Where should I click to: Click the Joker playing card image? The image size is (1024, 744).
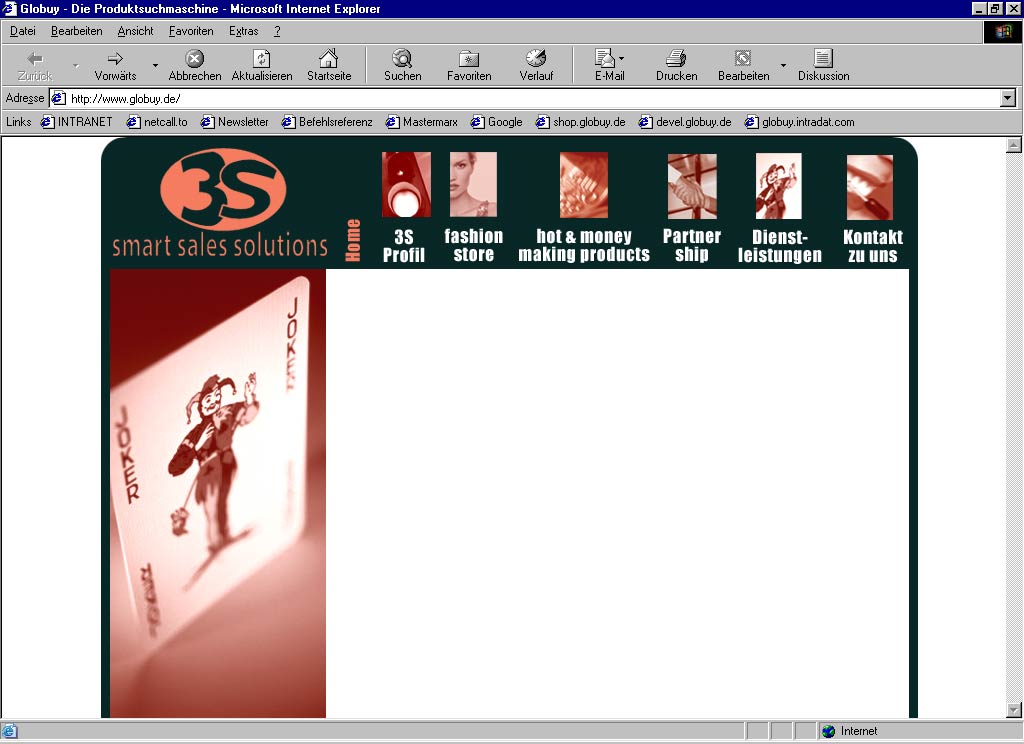[217, 493]
